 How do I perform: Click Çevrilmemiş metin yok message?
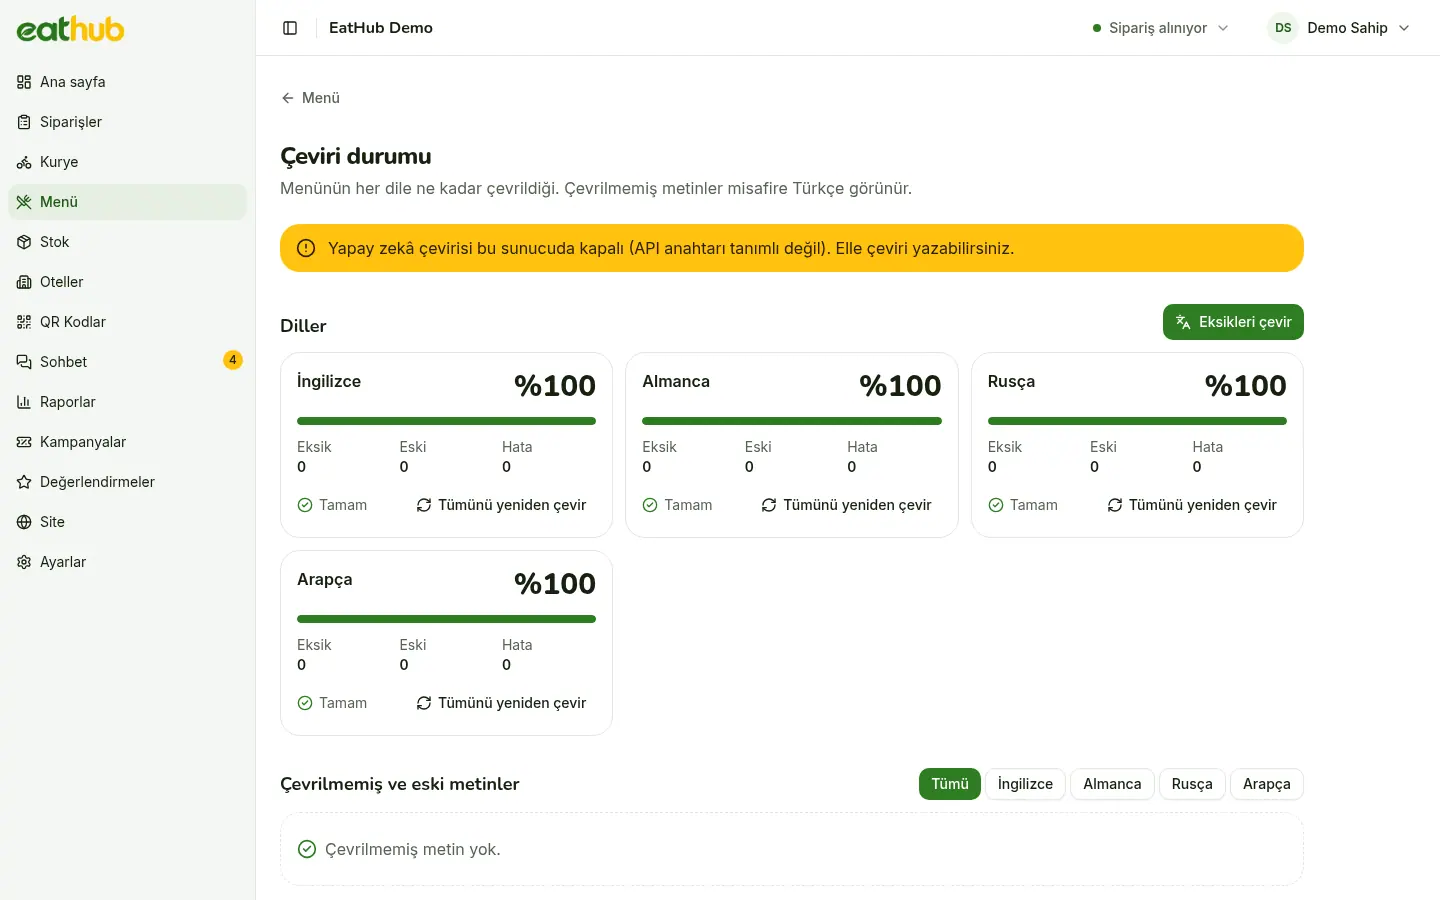tap(412, 849)
